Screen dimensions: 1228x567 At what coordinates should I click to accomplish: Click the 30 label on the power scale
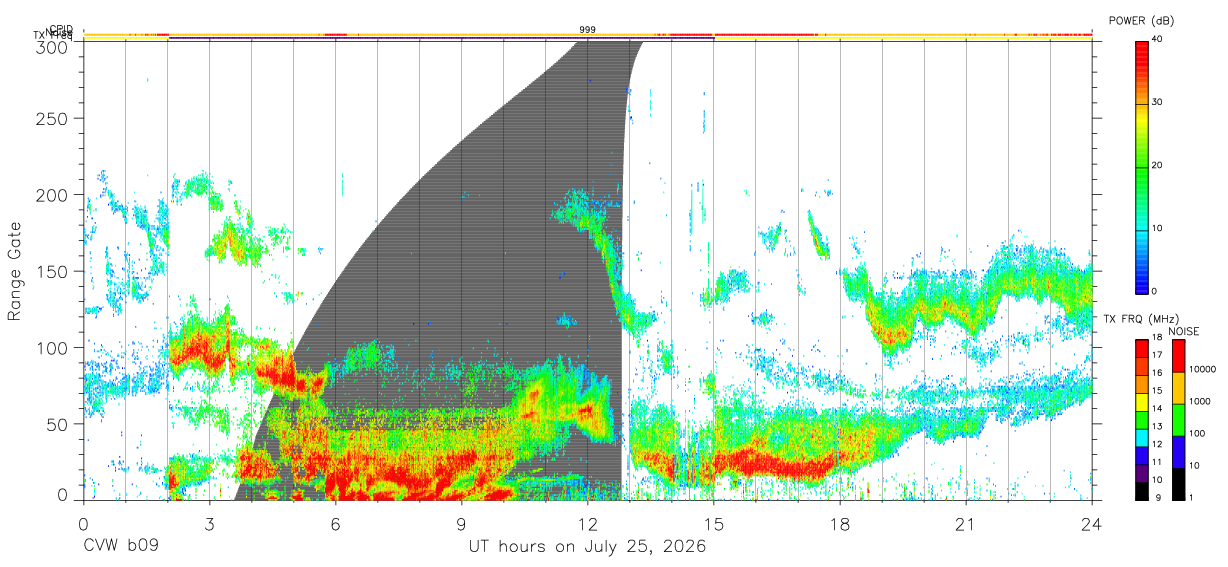tap(1158, 102)
